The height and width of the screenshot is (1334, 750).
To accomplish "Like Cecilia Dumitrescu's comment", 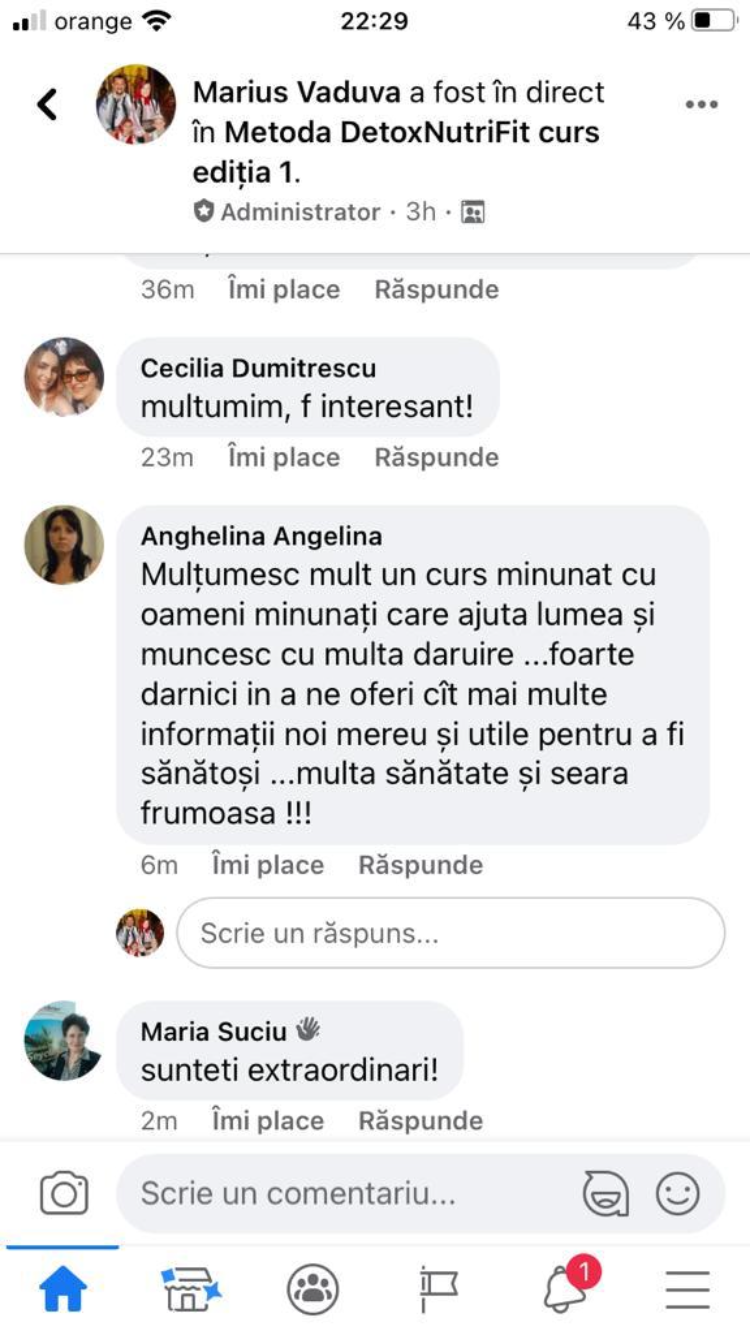I will [284, 457].
